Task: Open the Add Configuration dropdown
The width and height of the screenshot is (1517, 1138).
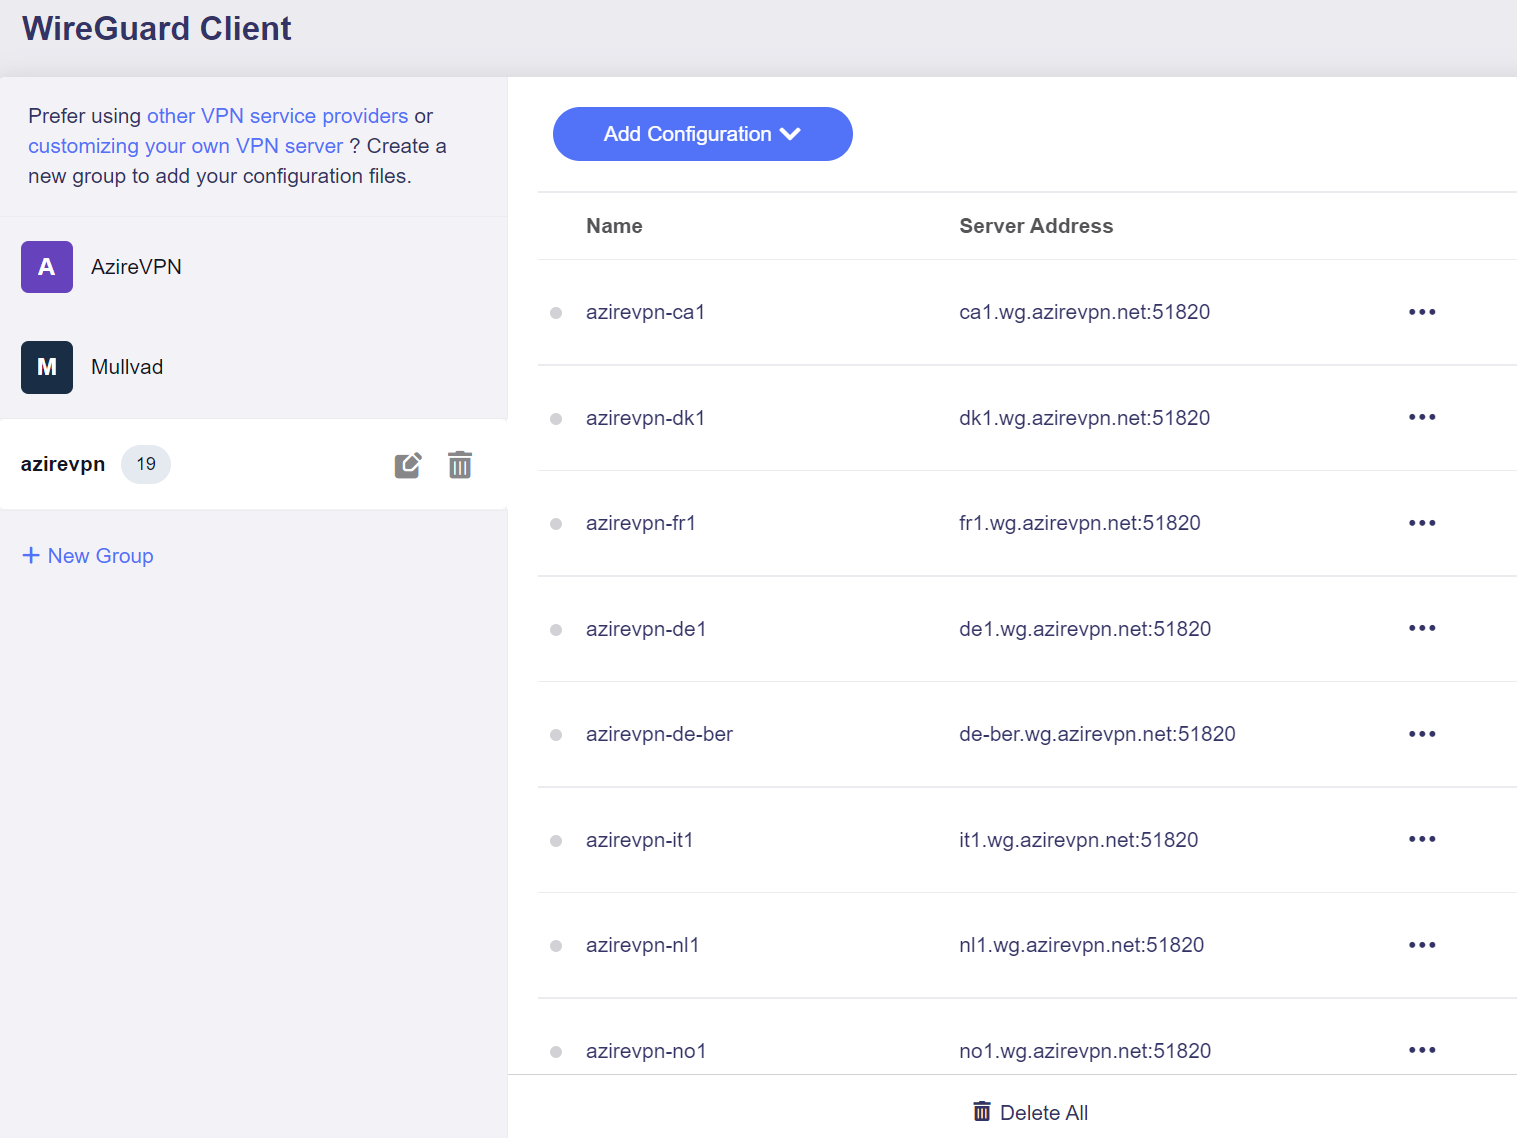Action: click(702, 134)
